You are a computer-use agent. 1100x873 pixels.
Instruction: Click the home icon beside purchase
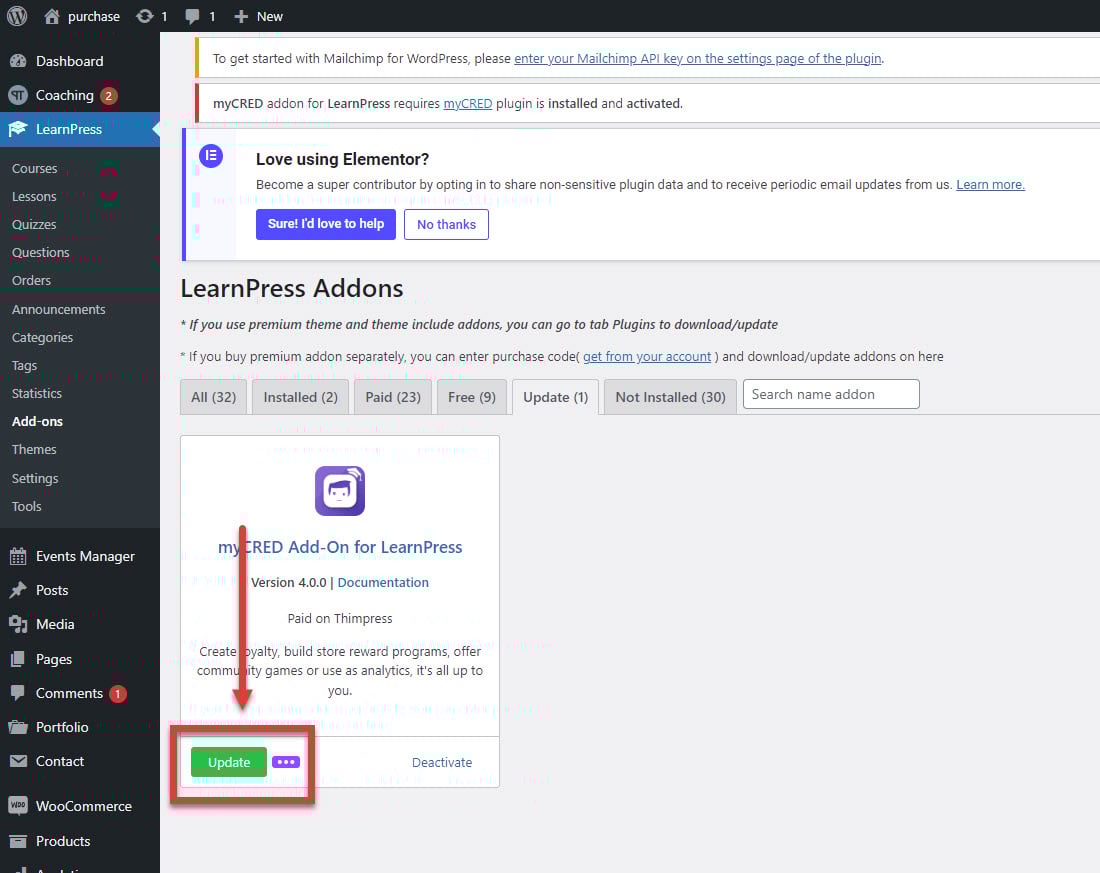(x=51, y=16)
